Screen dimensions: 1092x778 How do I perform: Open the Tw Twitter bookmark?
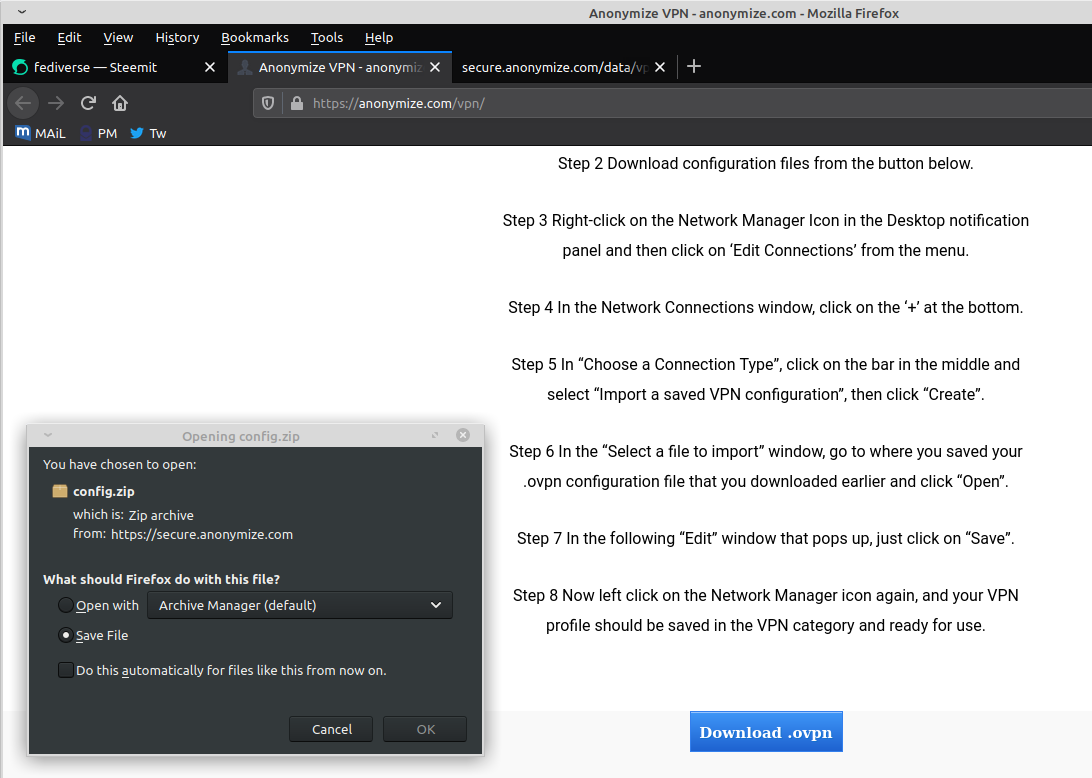[148, 133]
